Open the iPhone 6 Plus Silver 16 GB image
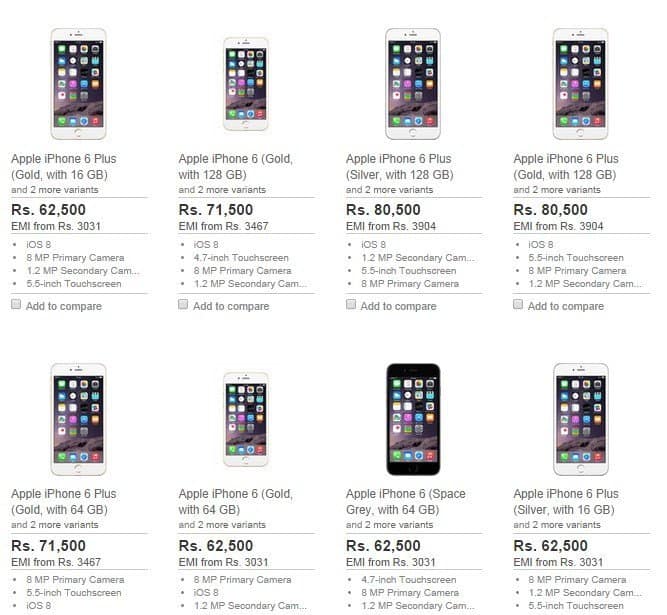This screenshot has width=667, height=615. pyautogui.click(x=580, y=419)
